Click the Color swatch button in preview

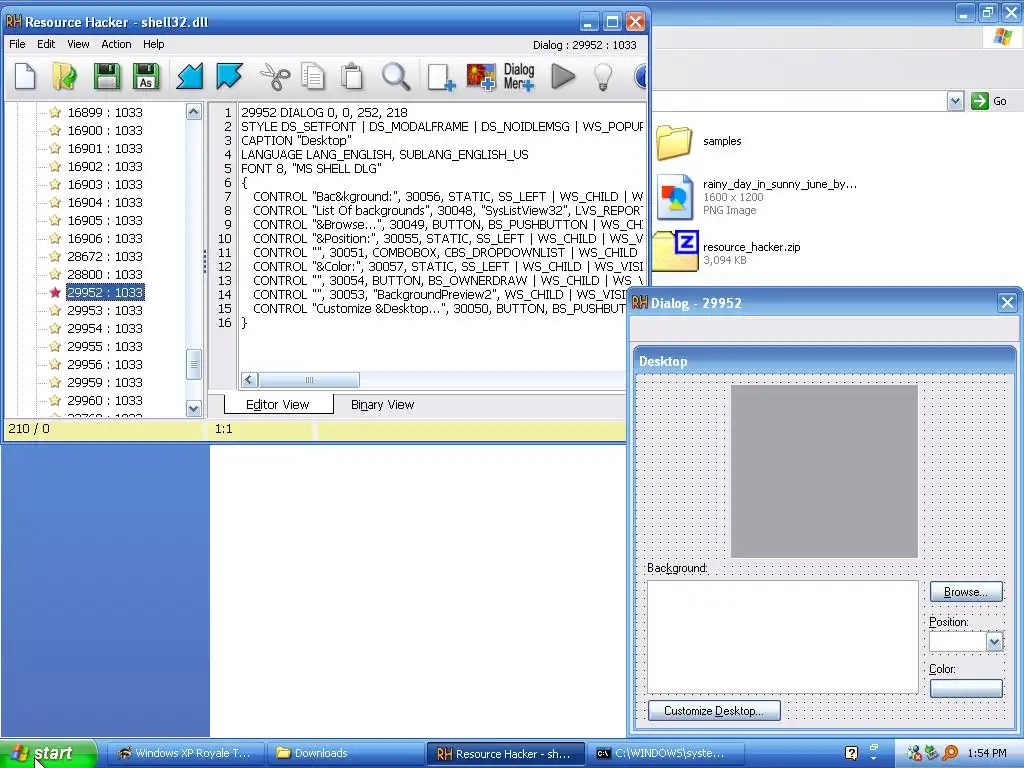pos(966,688)
